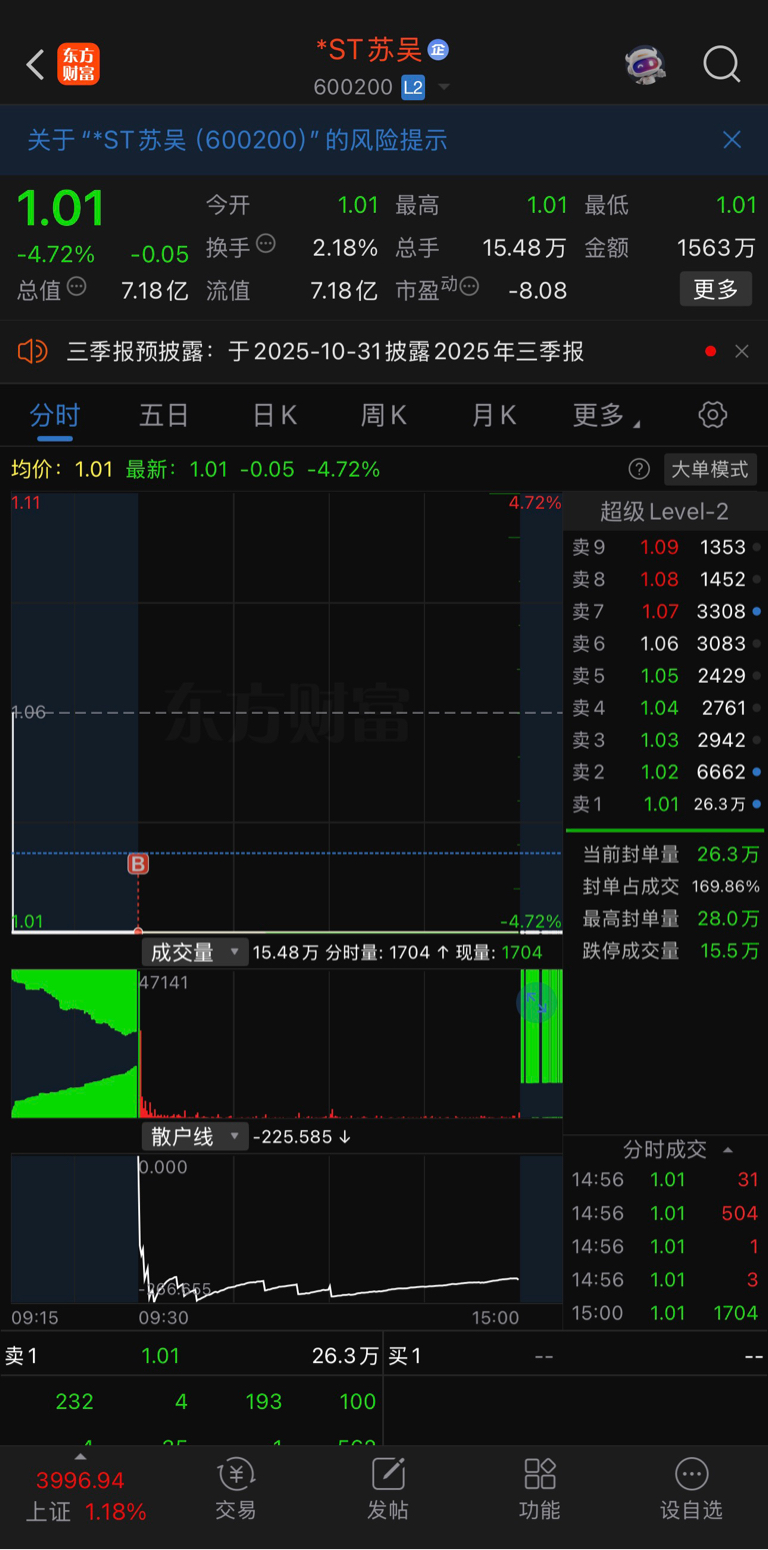Switch to the 月K tab
768x1550 pixels.
494,415
